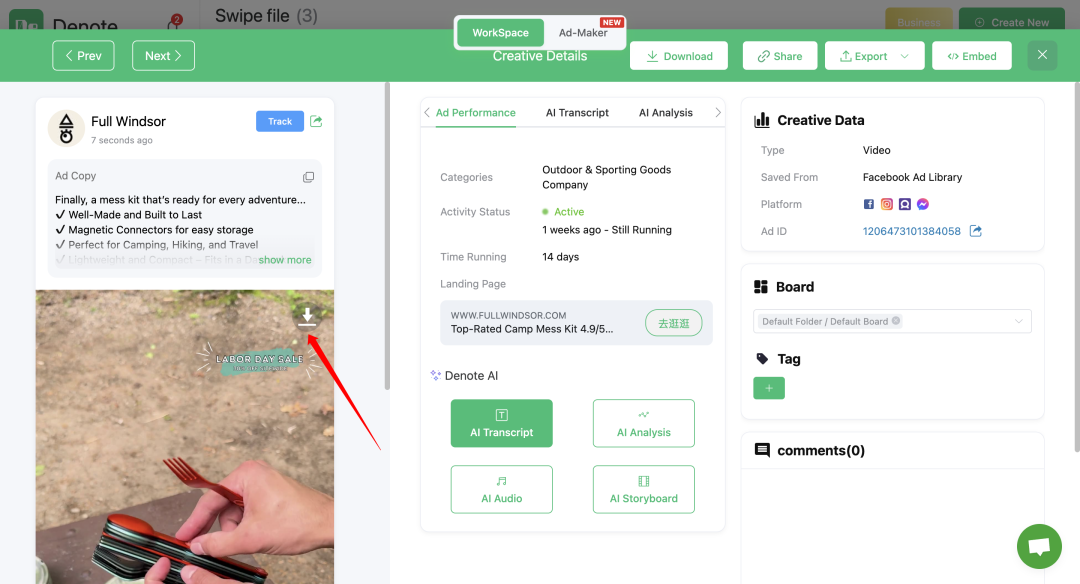1080x584 pixels.
Task: Open the AI Analysis tab
Action: tap(666, 112)
